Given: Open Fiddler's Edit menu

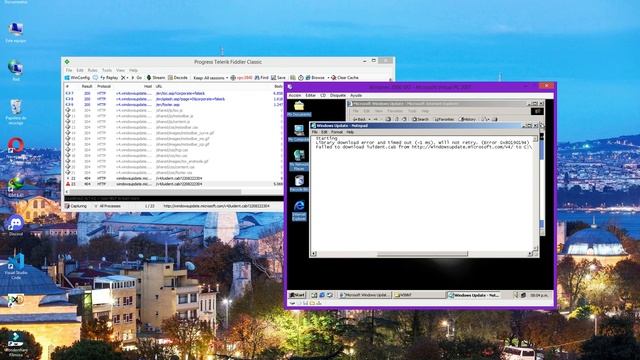Looking at the screenshot, I should tap(80, 70).
